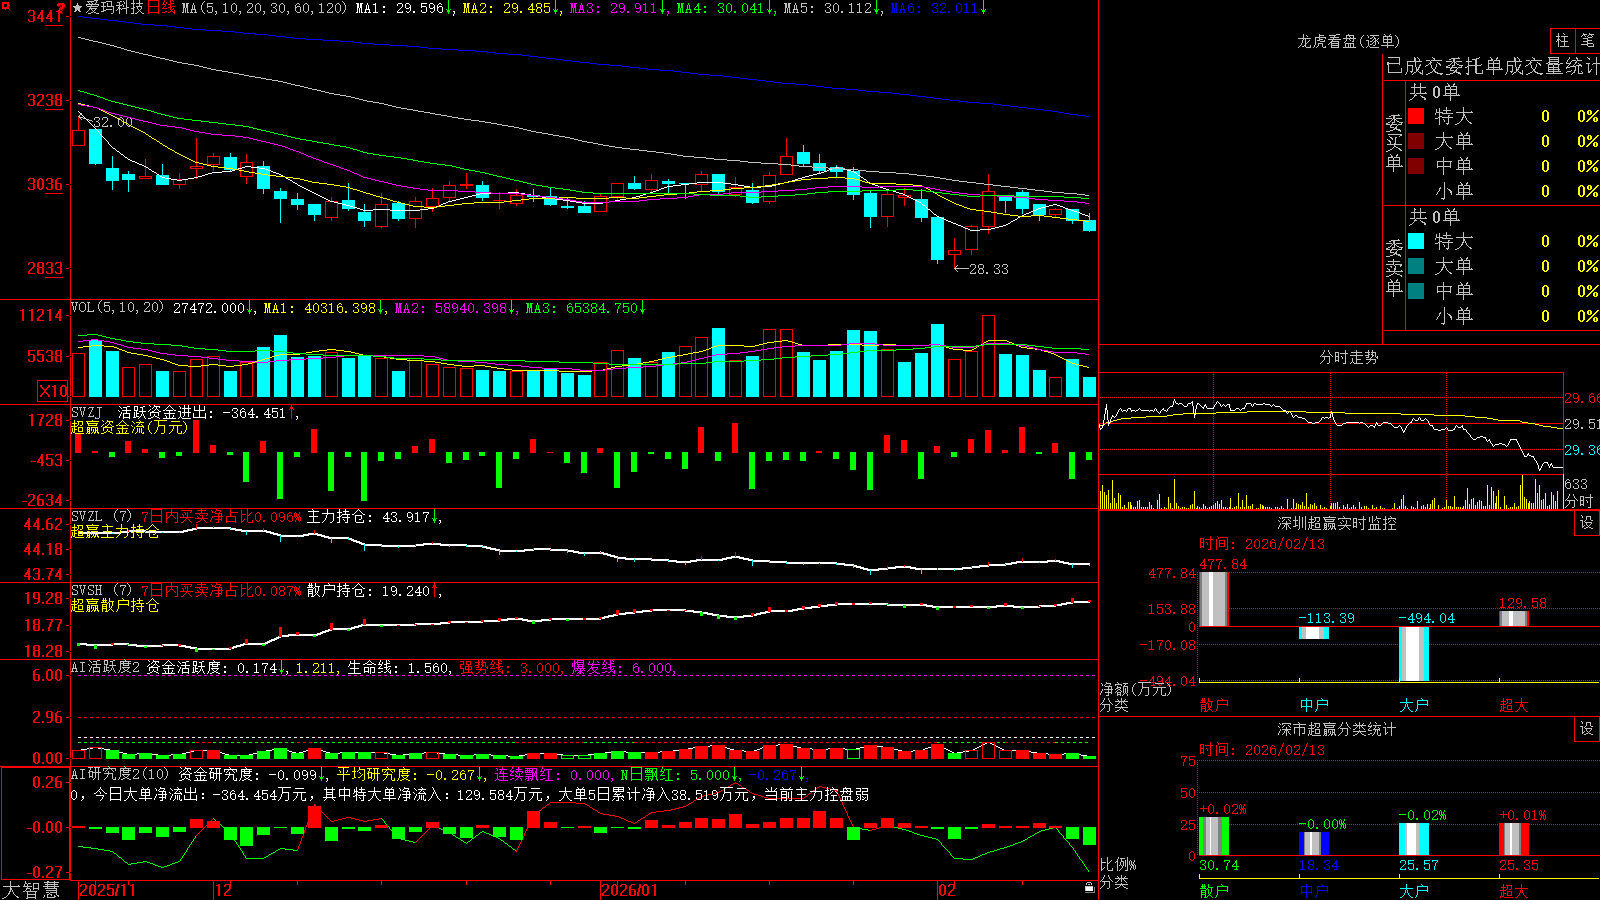This screenshot has width=1600, height=900.
Task: Switch Dragon-Tiger panel to 笔 view
Action: coord(1587,41)
